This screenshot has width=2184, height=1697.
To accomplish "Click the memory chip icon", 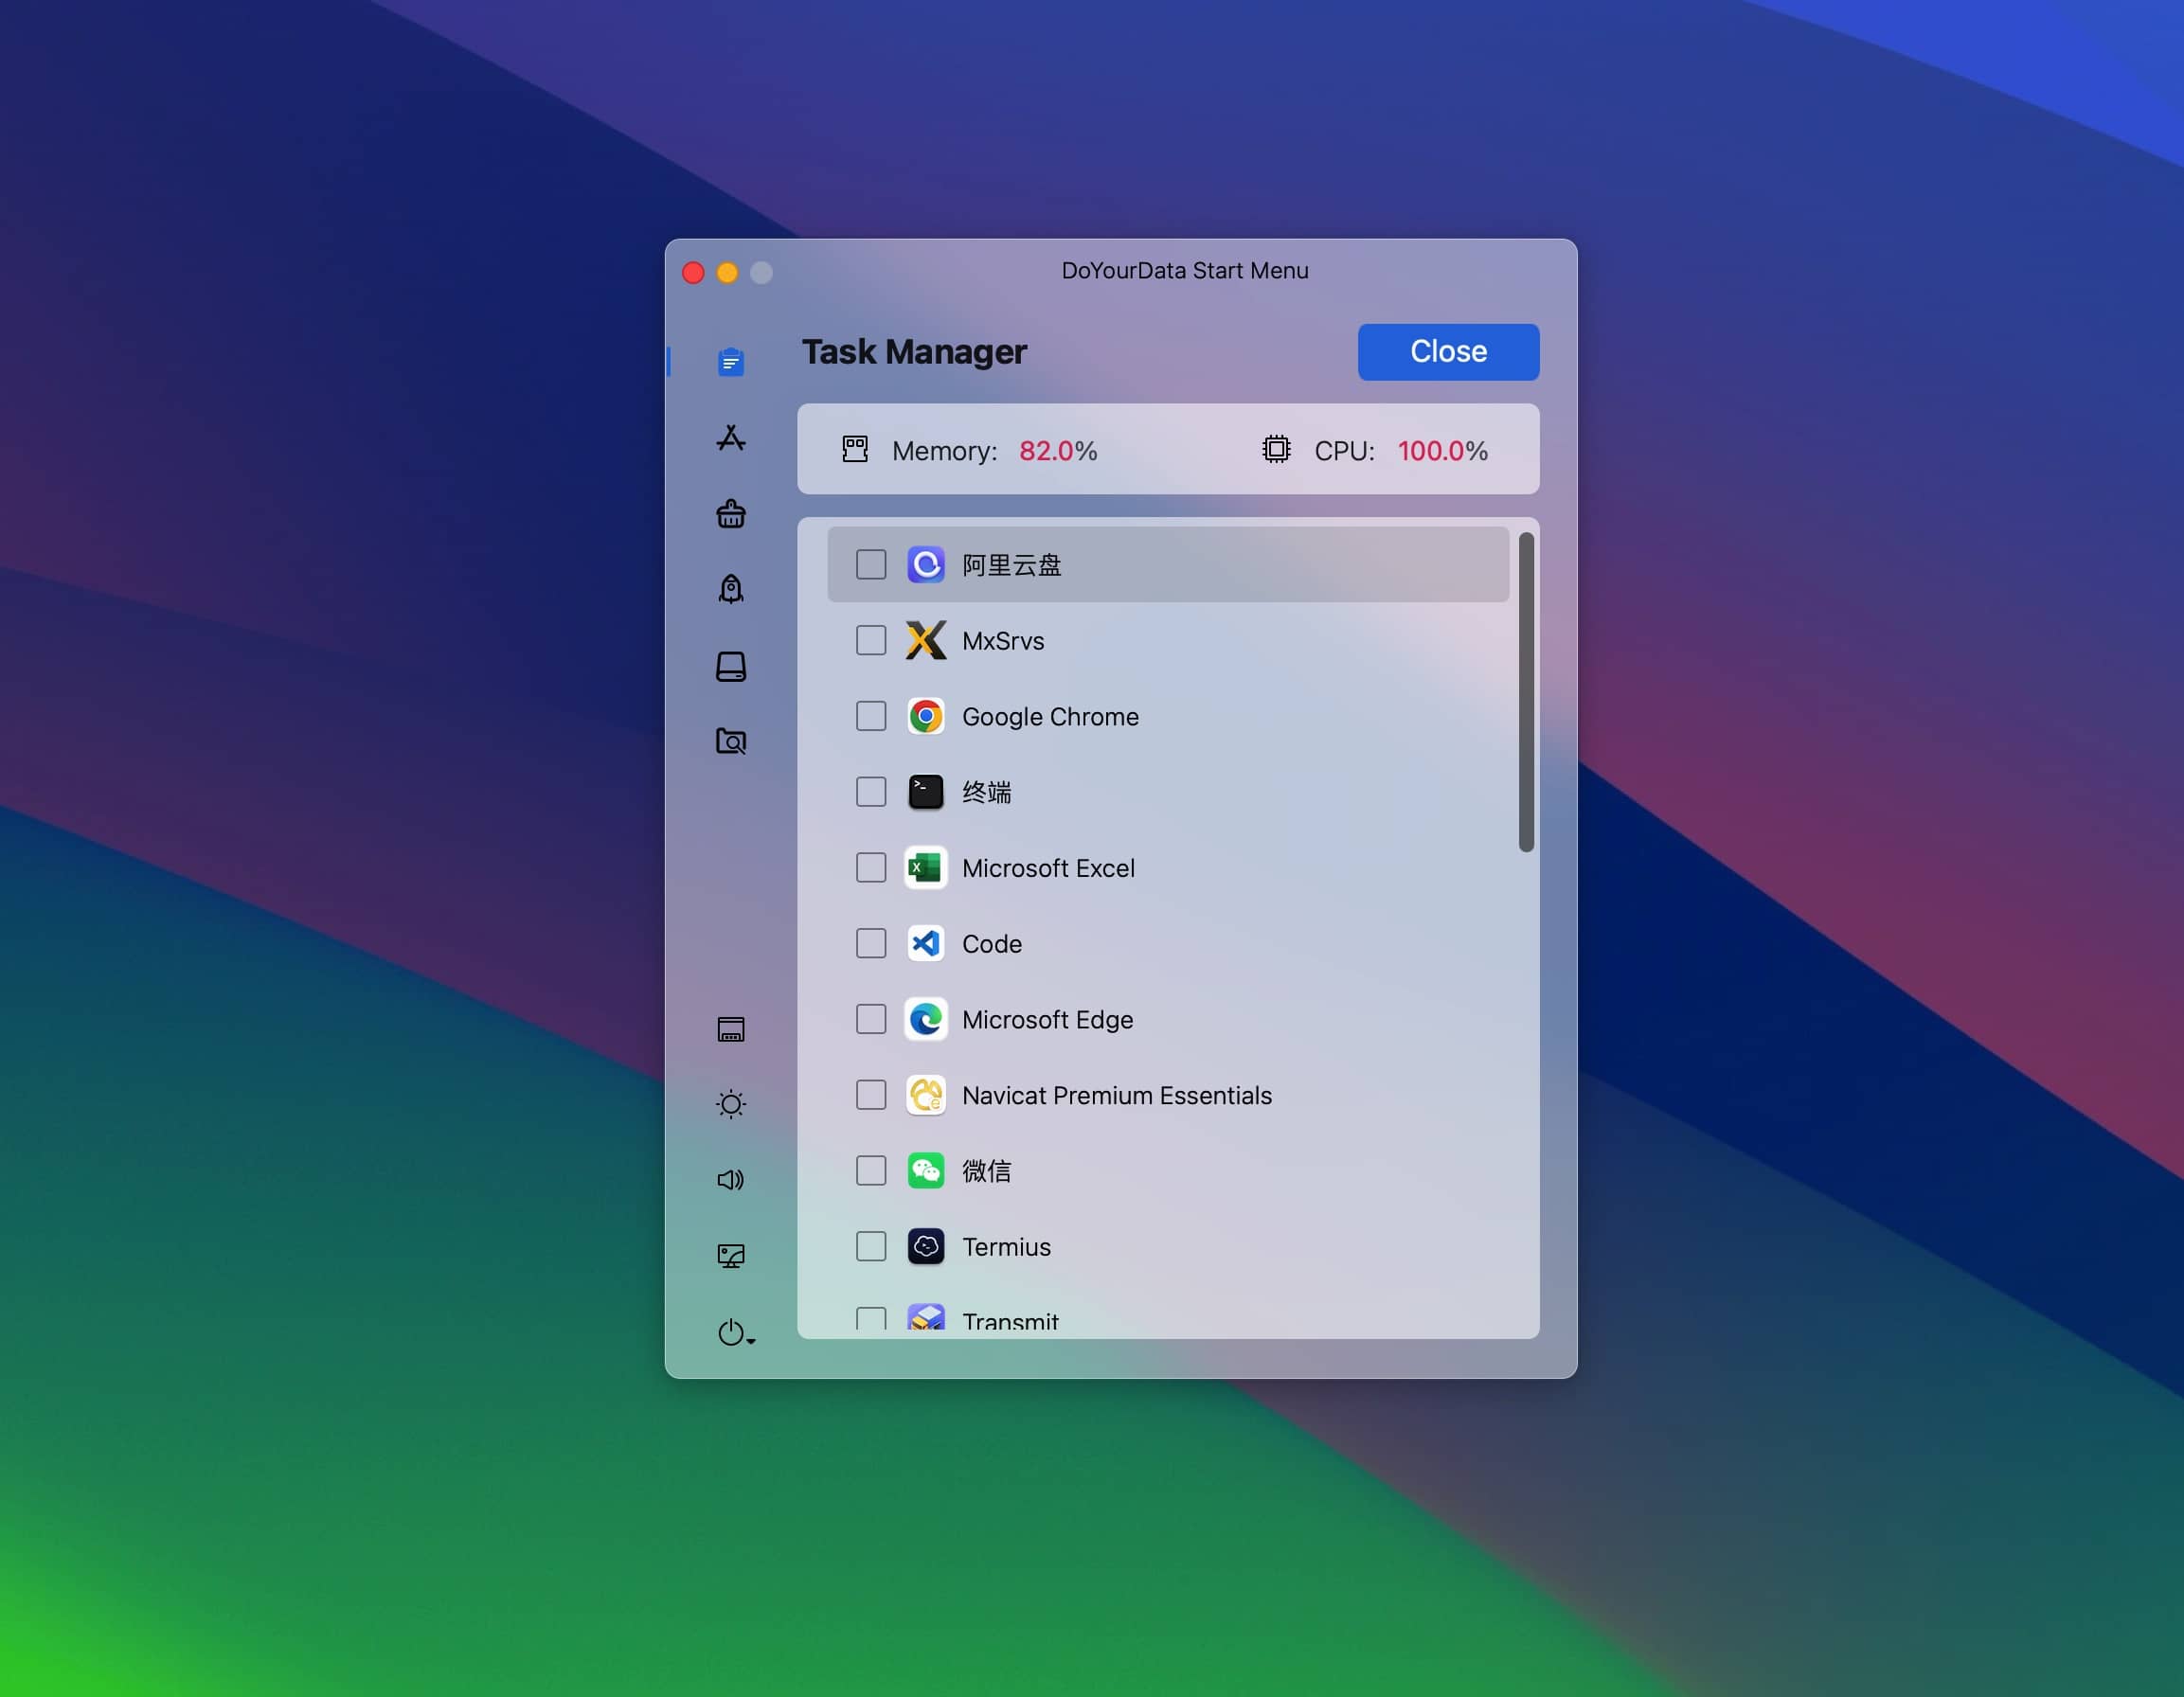I will 855,449.
